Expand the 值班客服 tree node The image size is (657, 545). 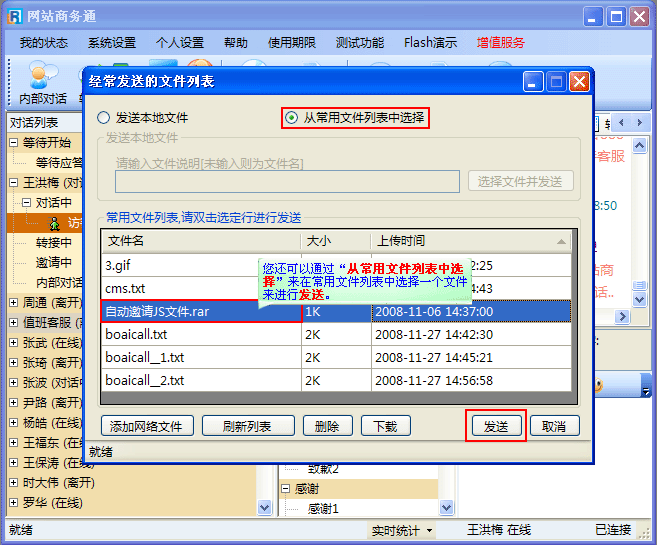point(13,323)
